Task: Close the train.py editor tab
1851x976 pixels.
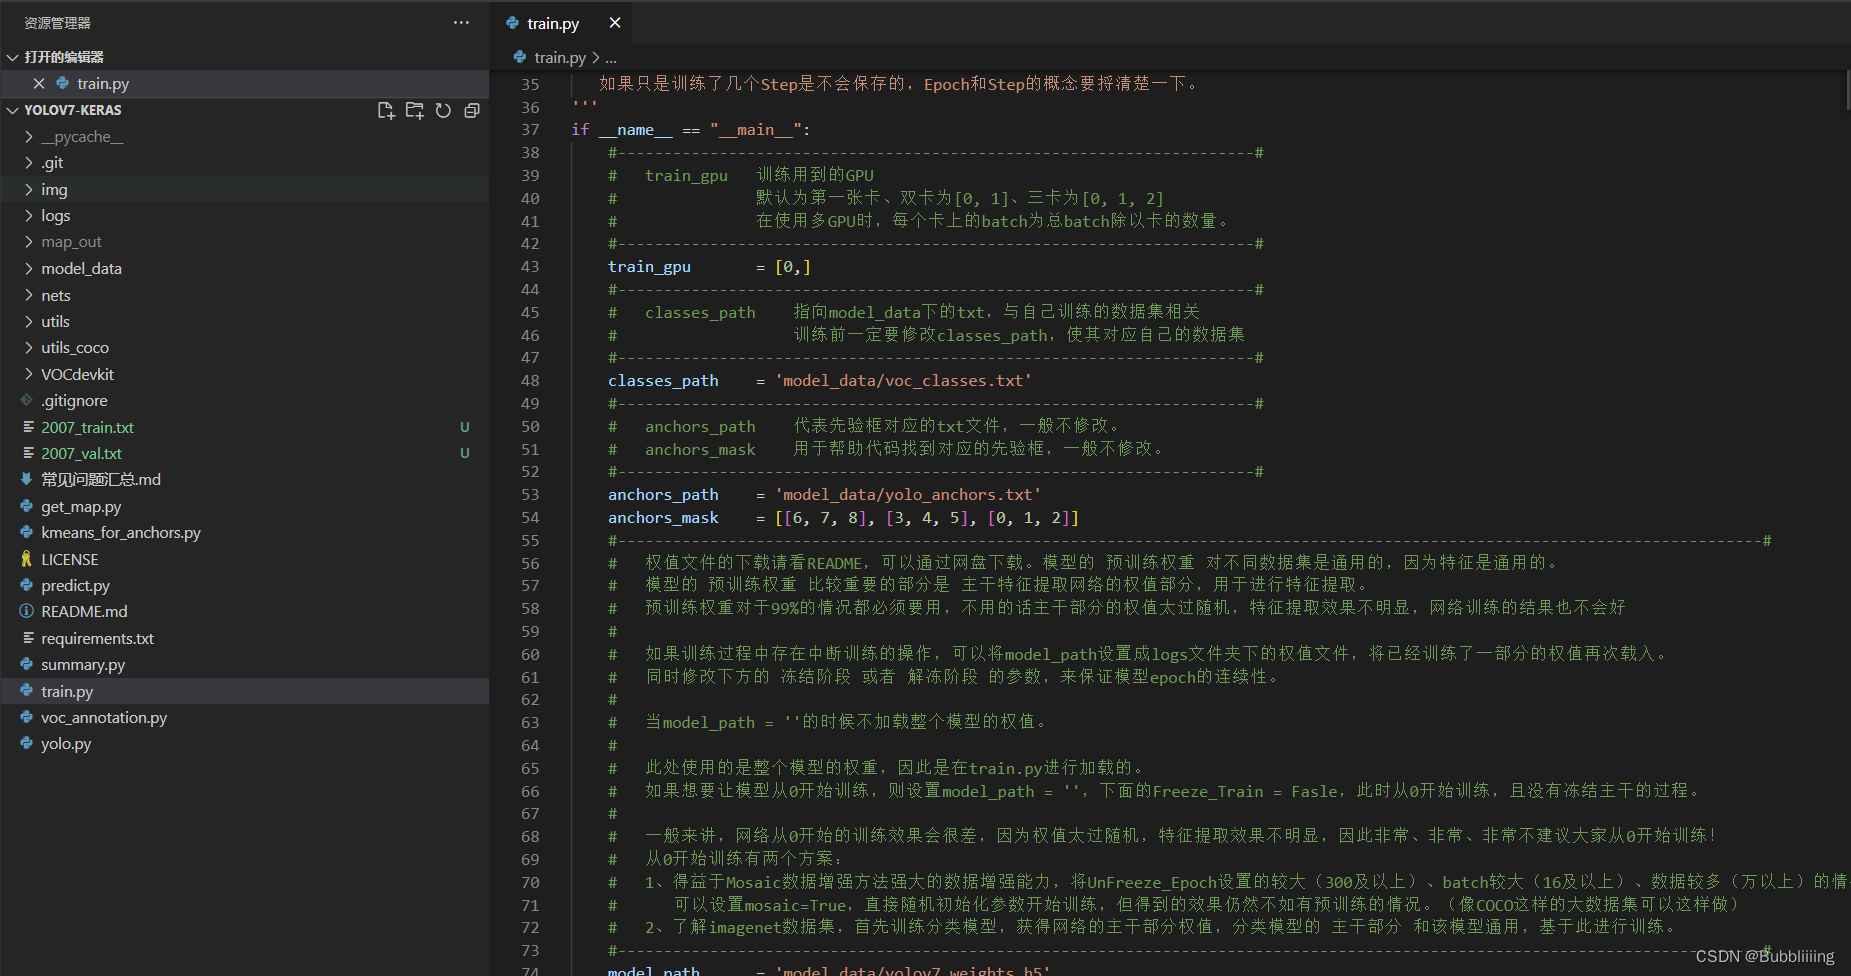Action: [x=615, y=22]
